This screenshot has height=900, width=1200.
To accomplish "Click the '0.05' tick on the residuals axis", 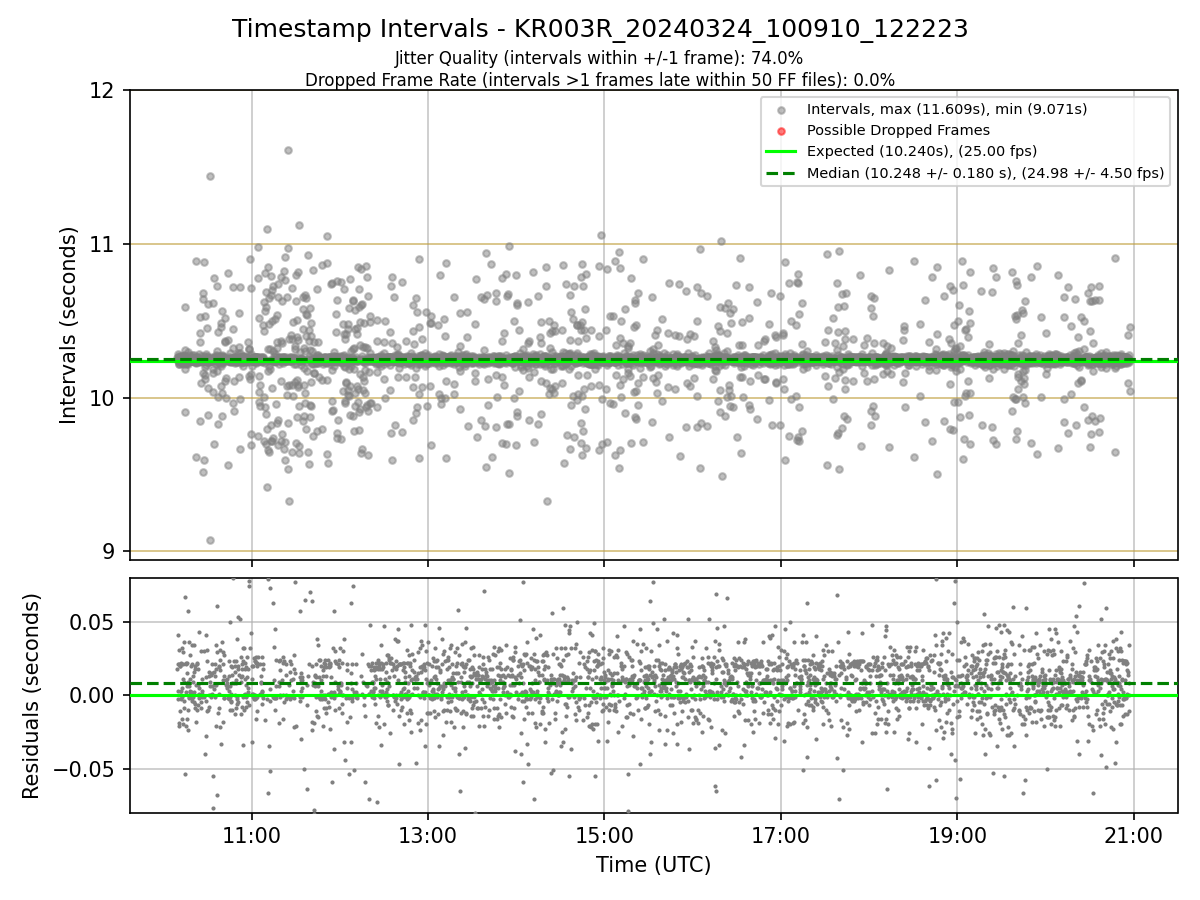I will pos(94,622).
